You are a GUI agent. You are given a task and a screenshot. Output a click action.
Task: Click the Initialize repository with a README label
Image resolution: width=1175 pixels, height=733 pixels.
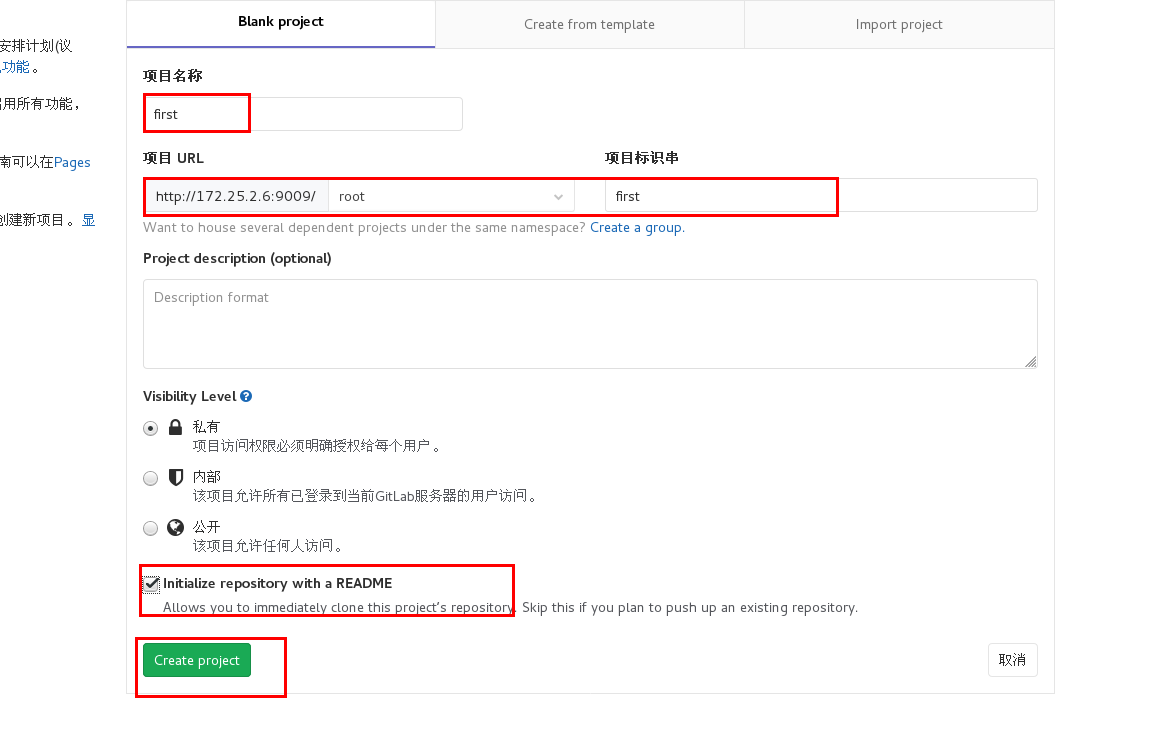[277, 583]
